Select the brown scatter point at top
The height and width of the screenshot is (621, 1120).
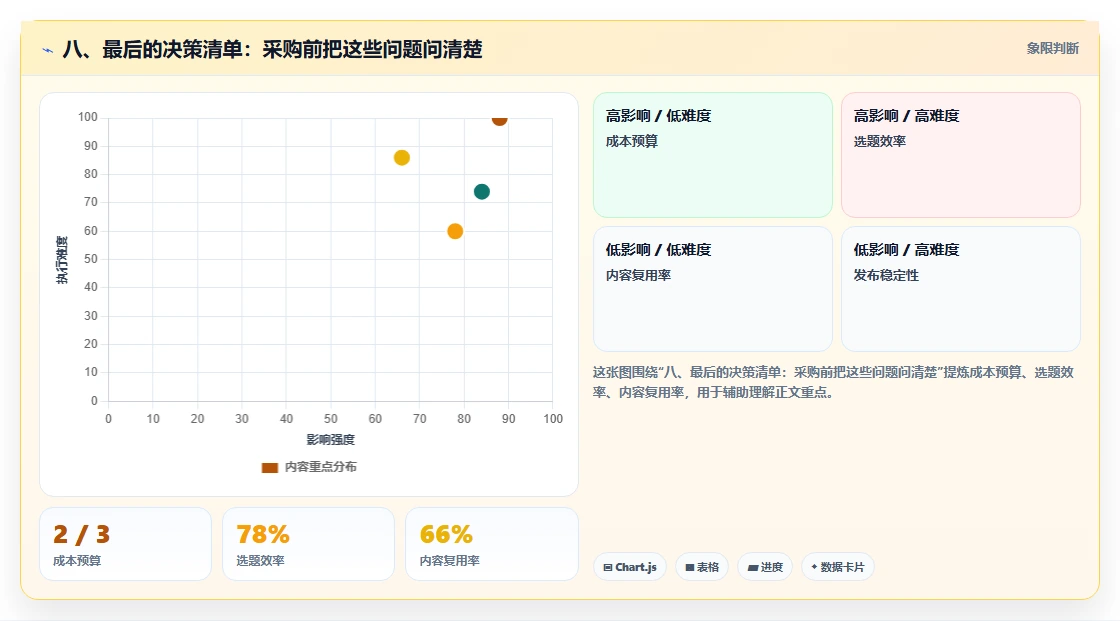point(499,119)
